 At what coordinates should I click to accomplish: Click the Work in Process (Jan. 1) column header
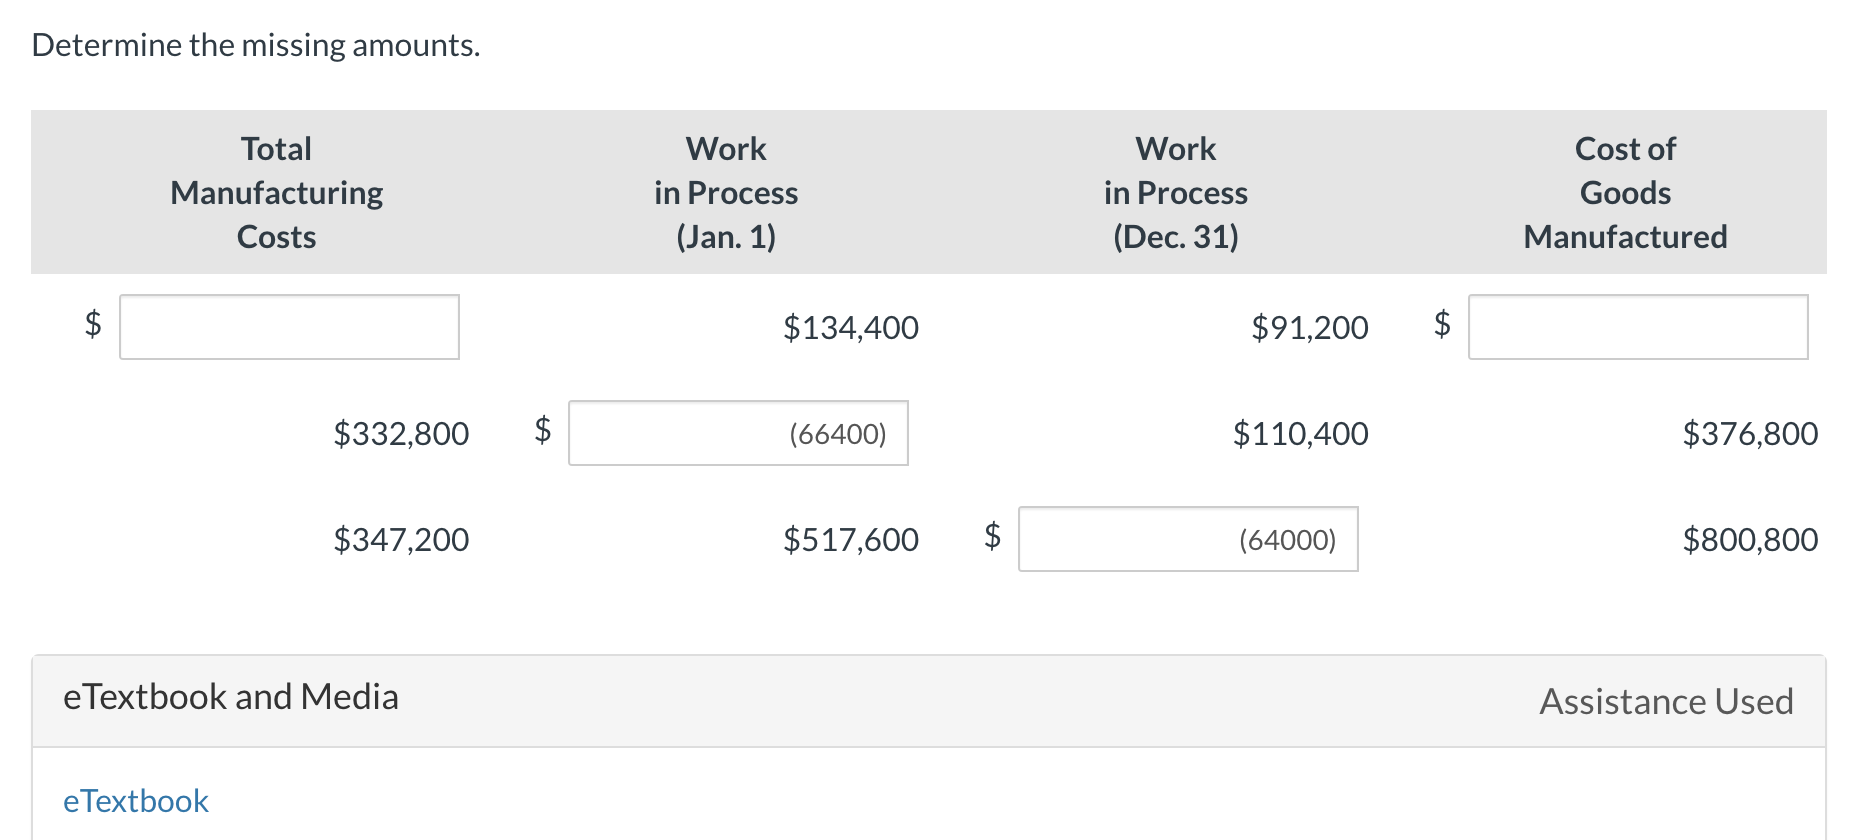pyautogui.click(x=726, y=192)
